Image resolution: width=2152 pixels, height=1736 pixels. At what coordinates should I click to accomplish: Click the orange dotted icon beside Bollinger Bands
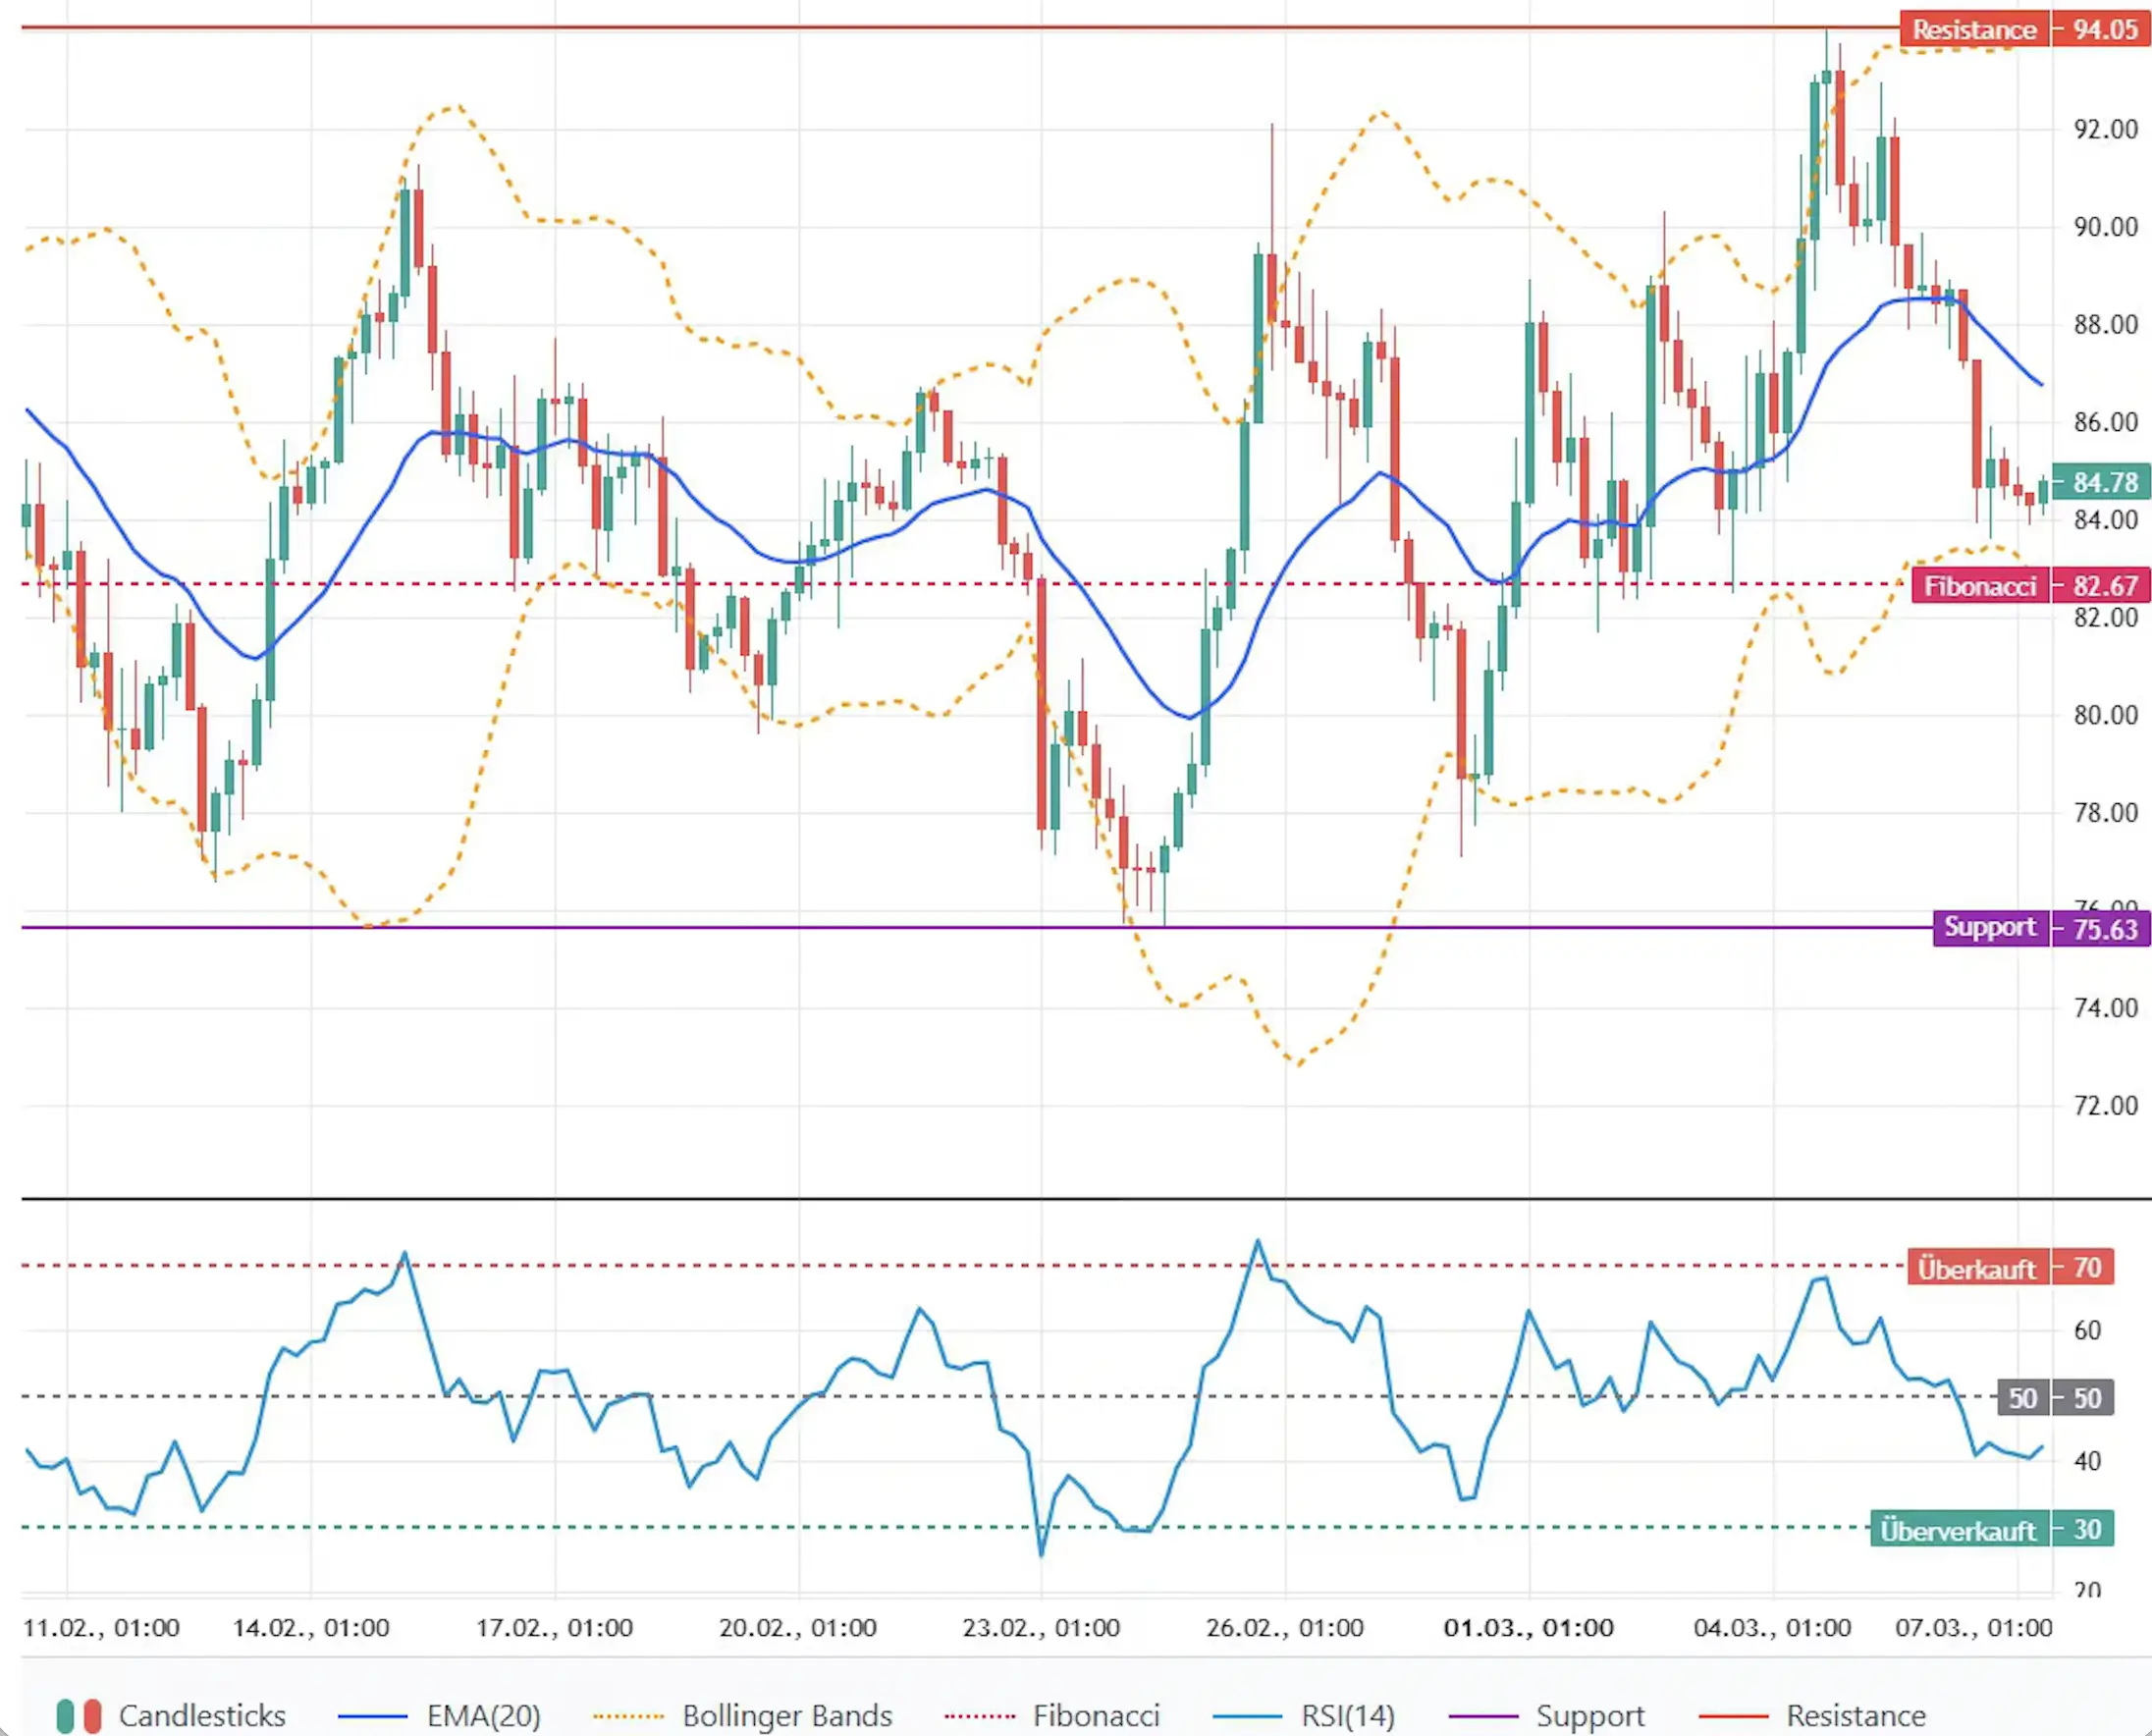pos(632,1716)
